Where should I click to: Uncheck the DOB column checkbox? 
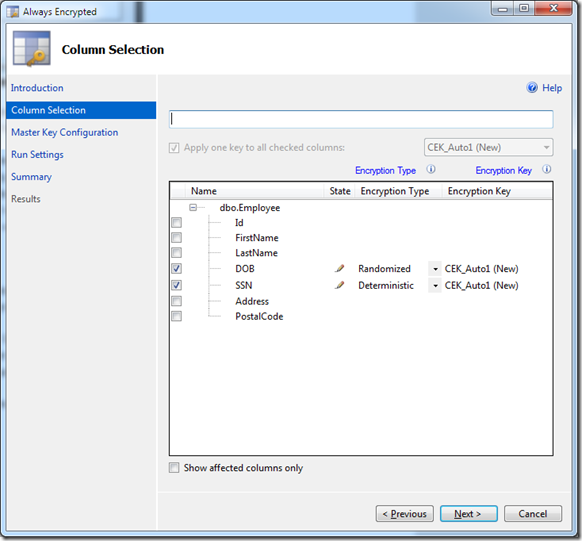pos(176,268)
